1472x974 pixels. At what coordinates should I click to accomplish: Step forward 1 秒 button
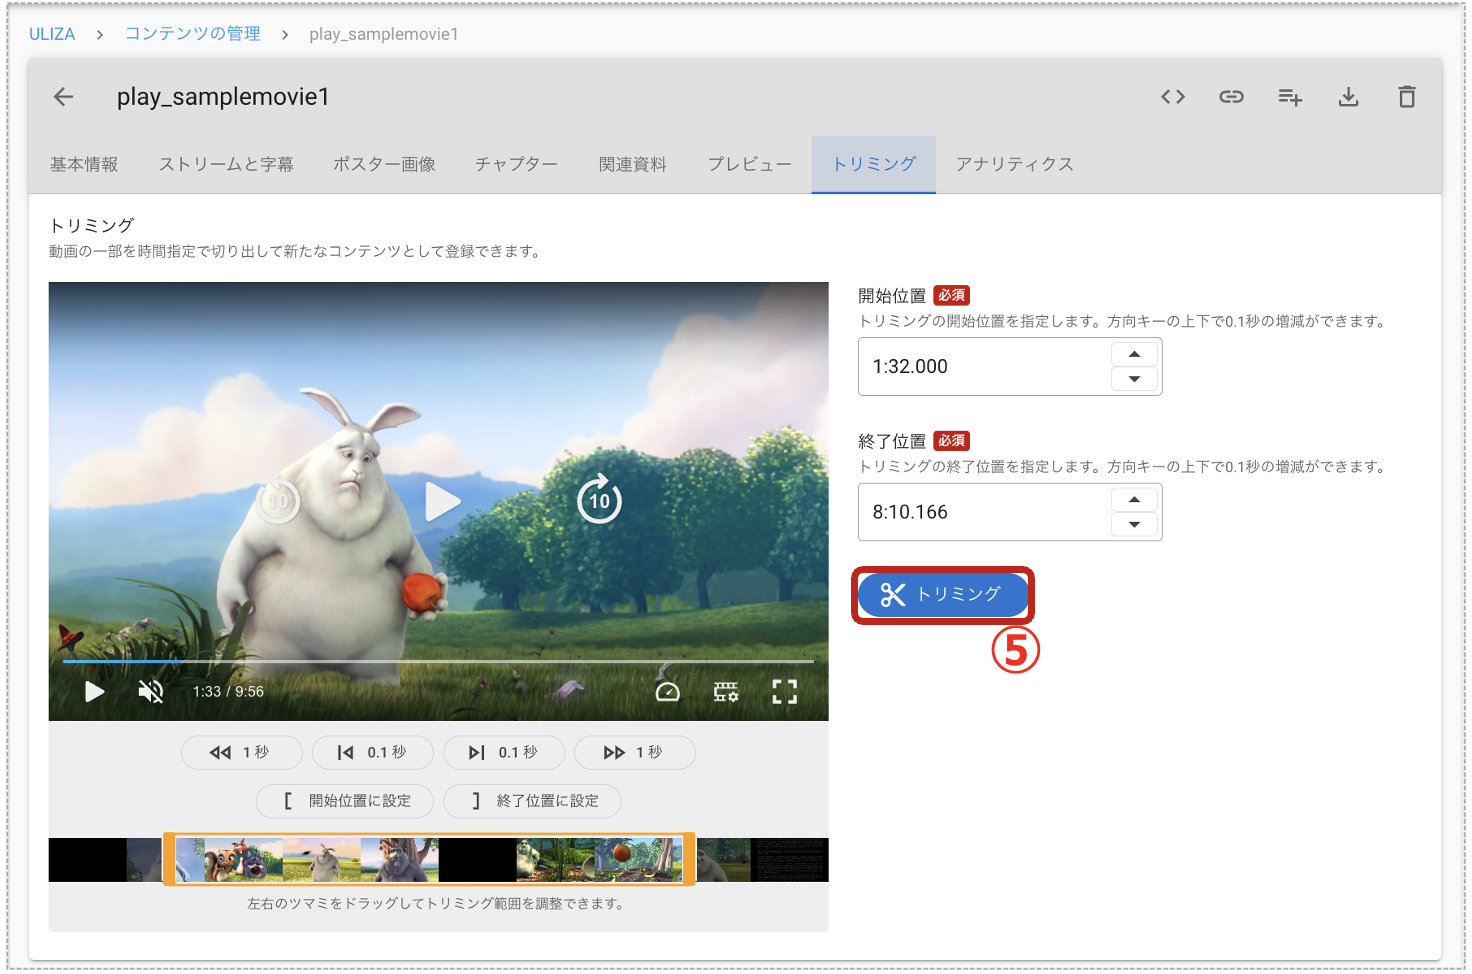[x=635, y=752]
